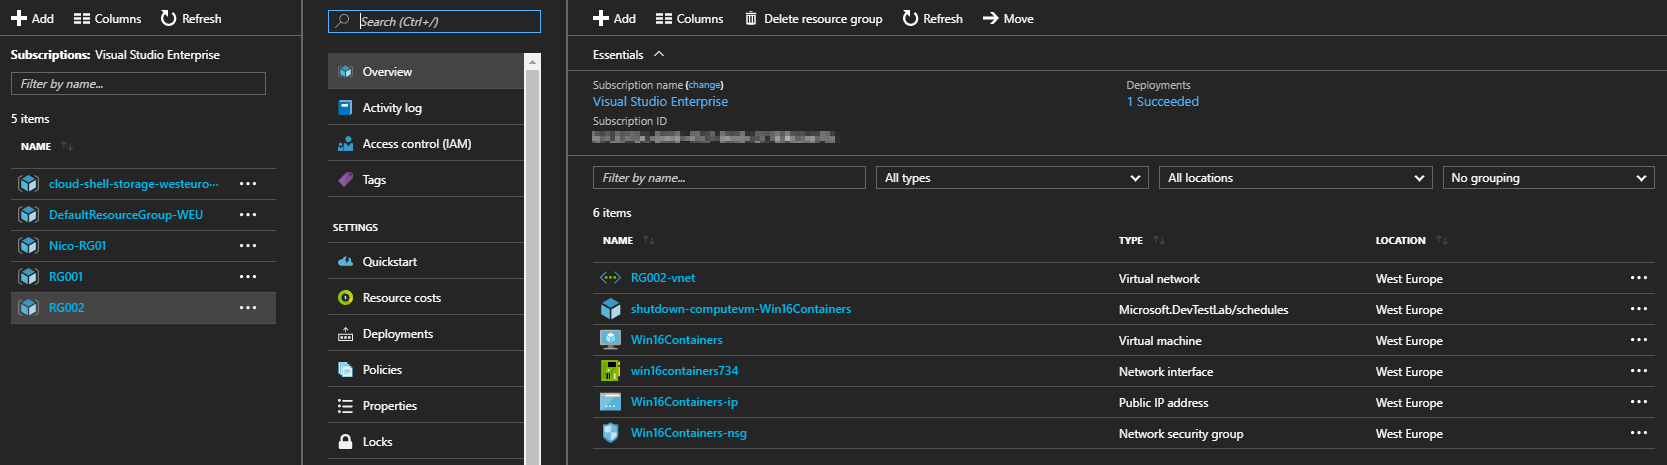
Task: Add a resource to RG002
Action: (x=614, y=18)
